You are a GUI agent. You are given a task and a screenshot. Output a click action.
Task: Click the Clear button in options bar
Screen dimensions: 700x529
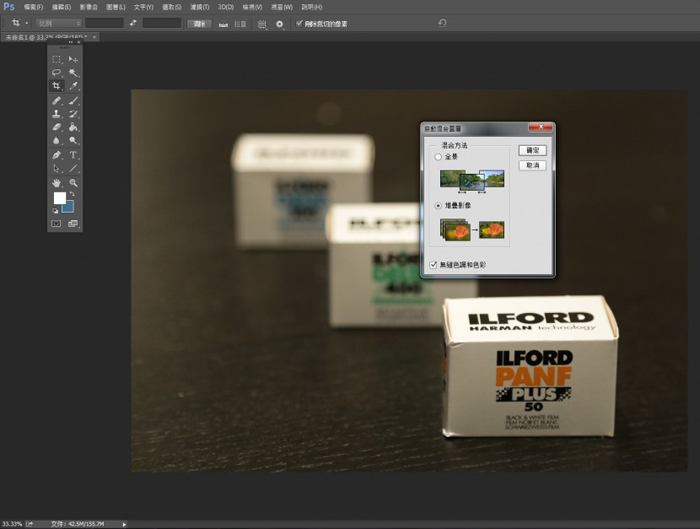point(199,24)
